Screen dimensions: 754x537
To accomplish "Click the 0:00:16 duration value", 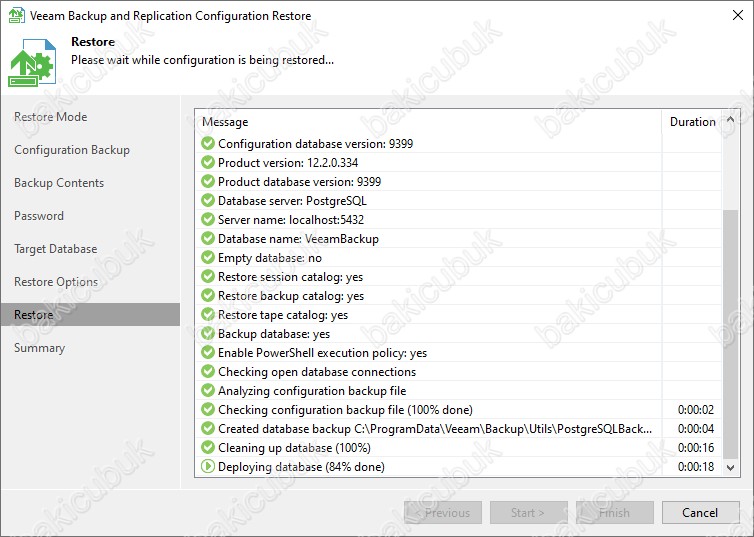I will (696, 448).
